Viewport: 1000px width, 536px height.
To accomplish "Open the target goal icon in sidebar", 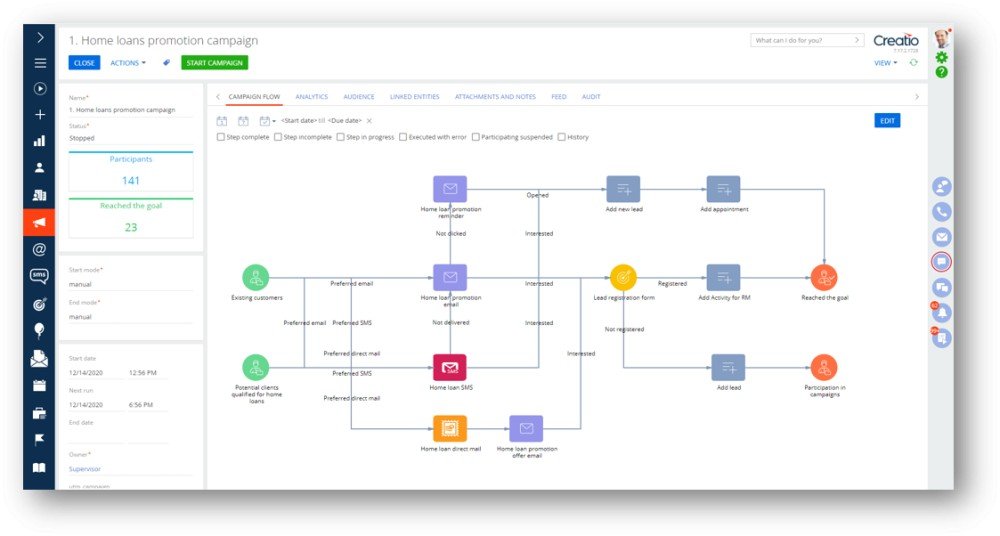I will pos(40,304).
